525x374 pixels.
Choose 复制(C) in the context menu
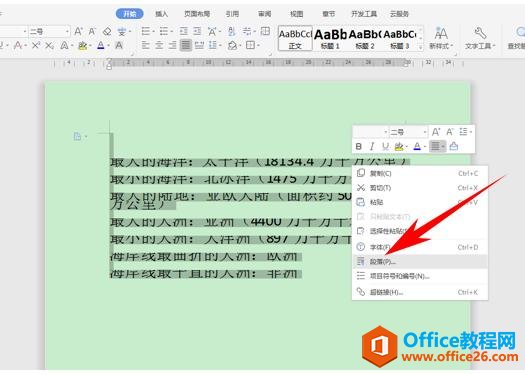point(420,173)
